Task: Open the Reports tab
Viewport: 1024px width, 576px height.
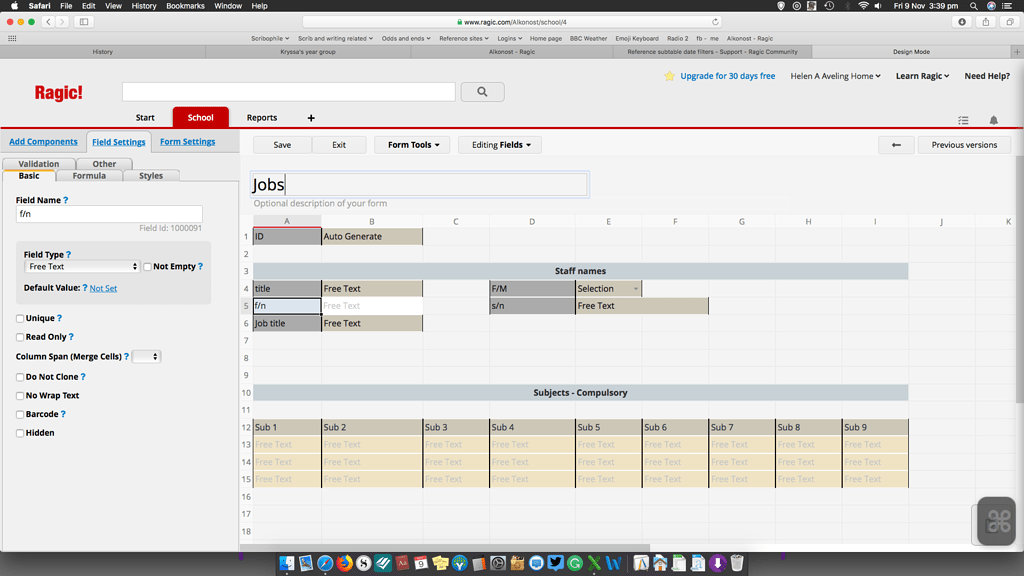Action: click(262, 118)
